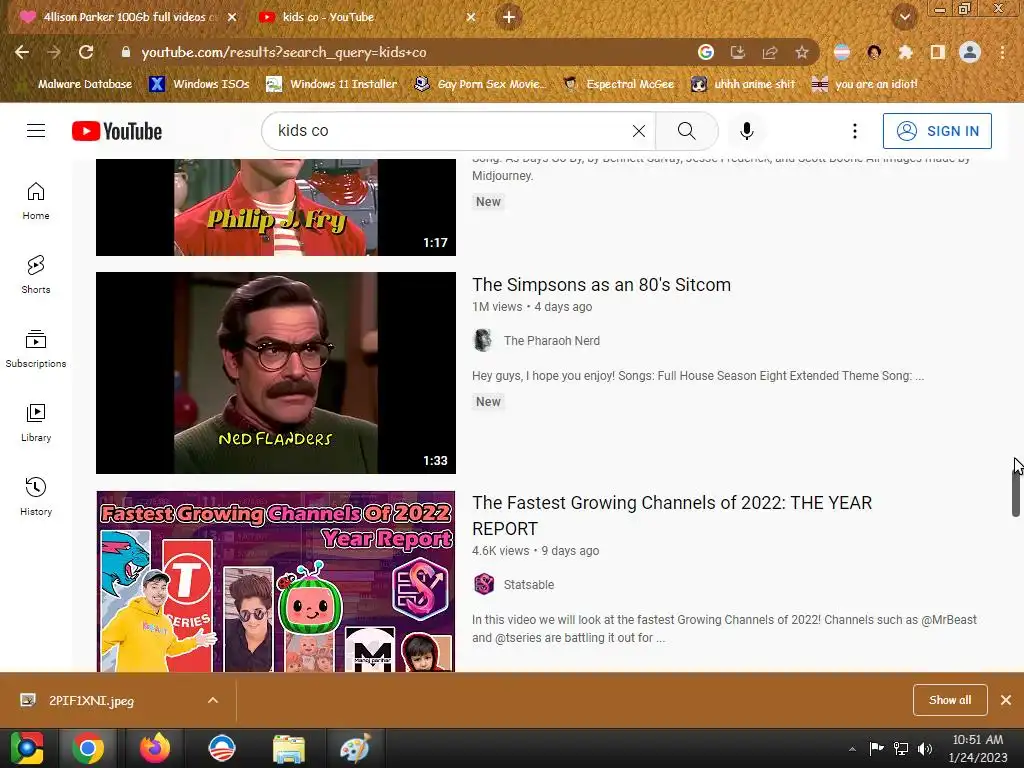This screenshot has width=1024, height=768.
Task: Open the Statsable channel avatar
Action: click(483, 584)
